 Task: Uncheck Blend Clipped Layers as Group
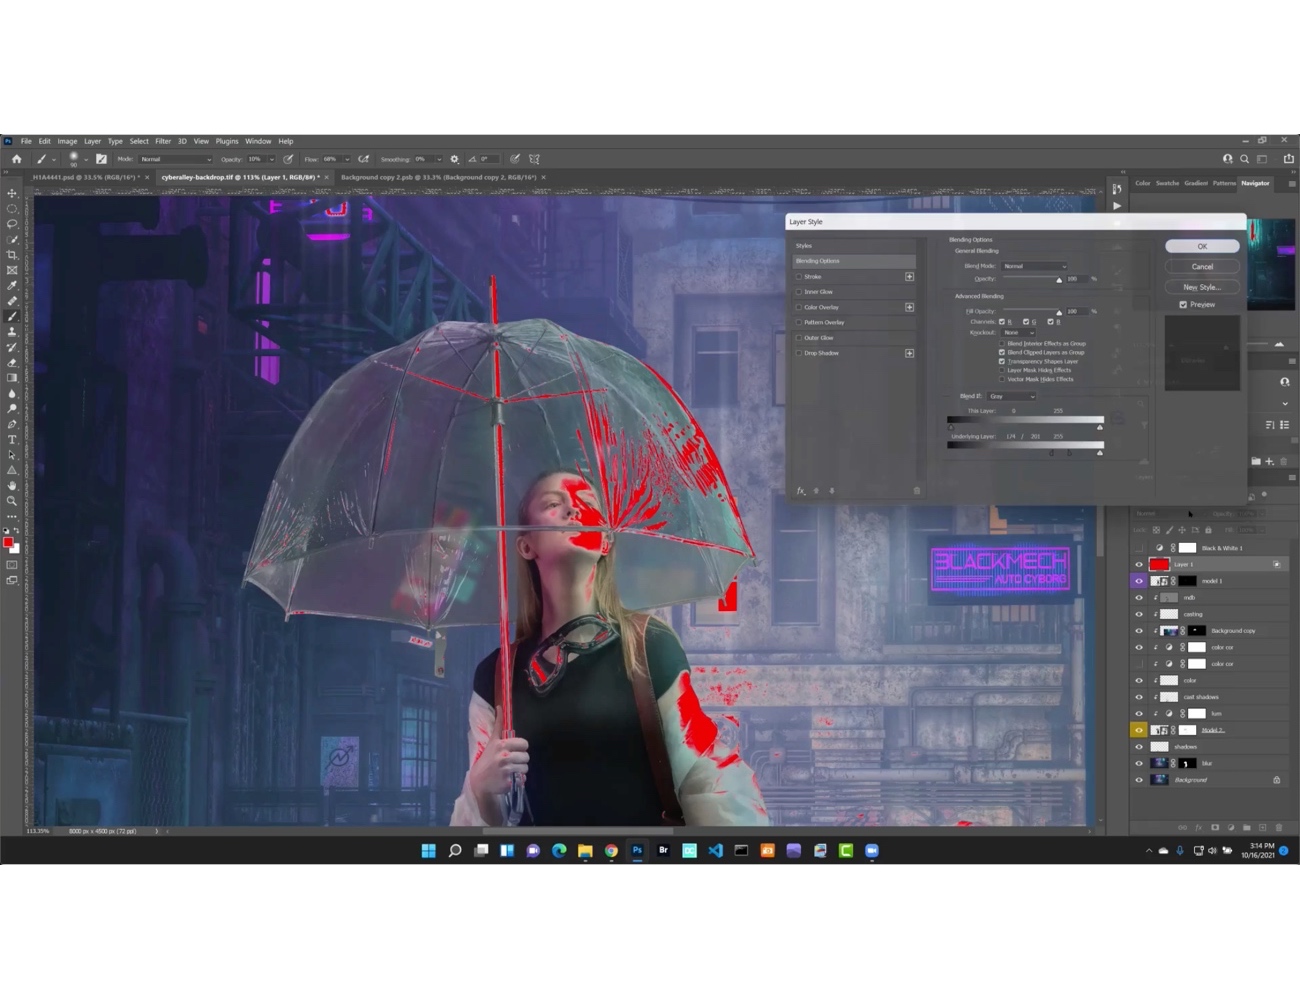click(x=1001, y=352)
